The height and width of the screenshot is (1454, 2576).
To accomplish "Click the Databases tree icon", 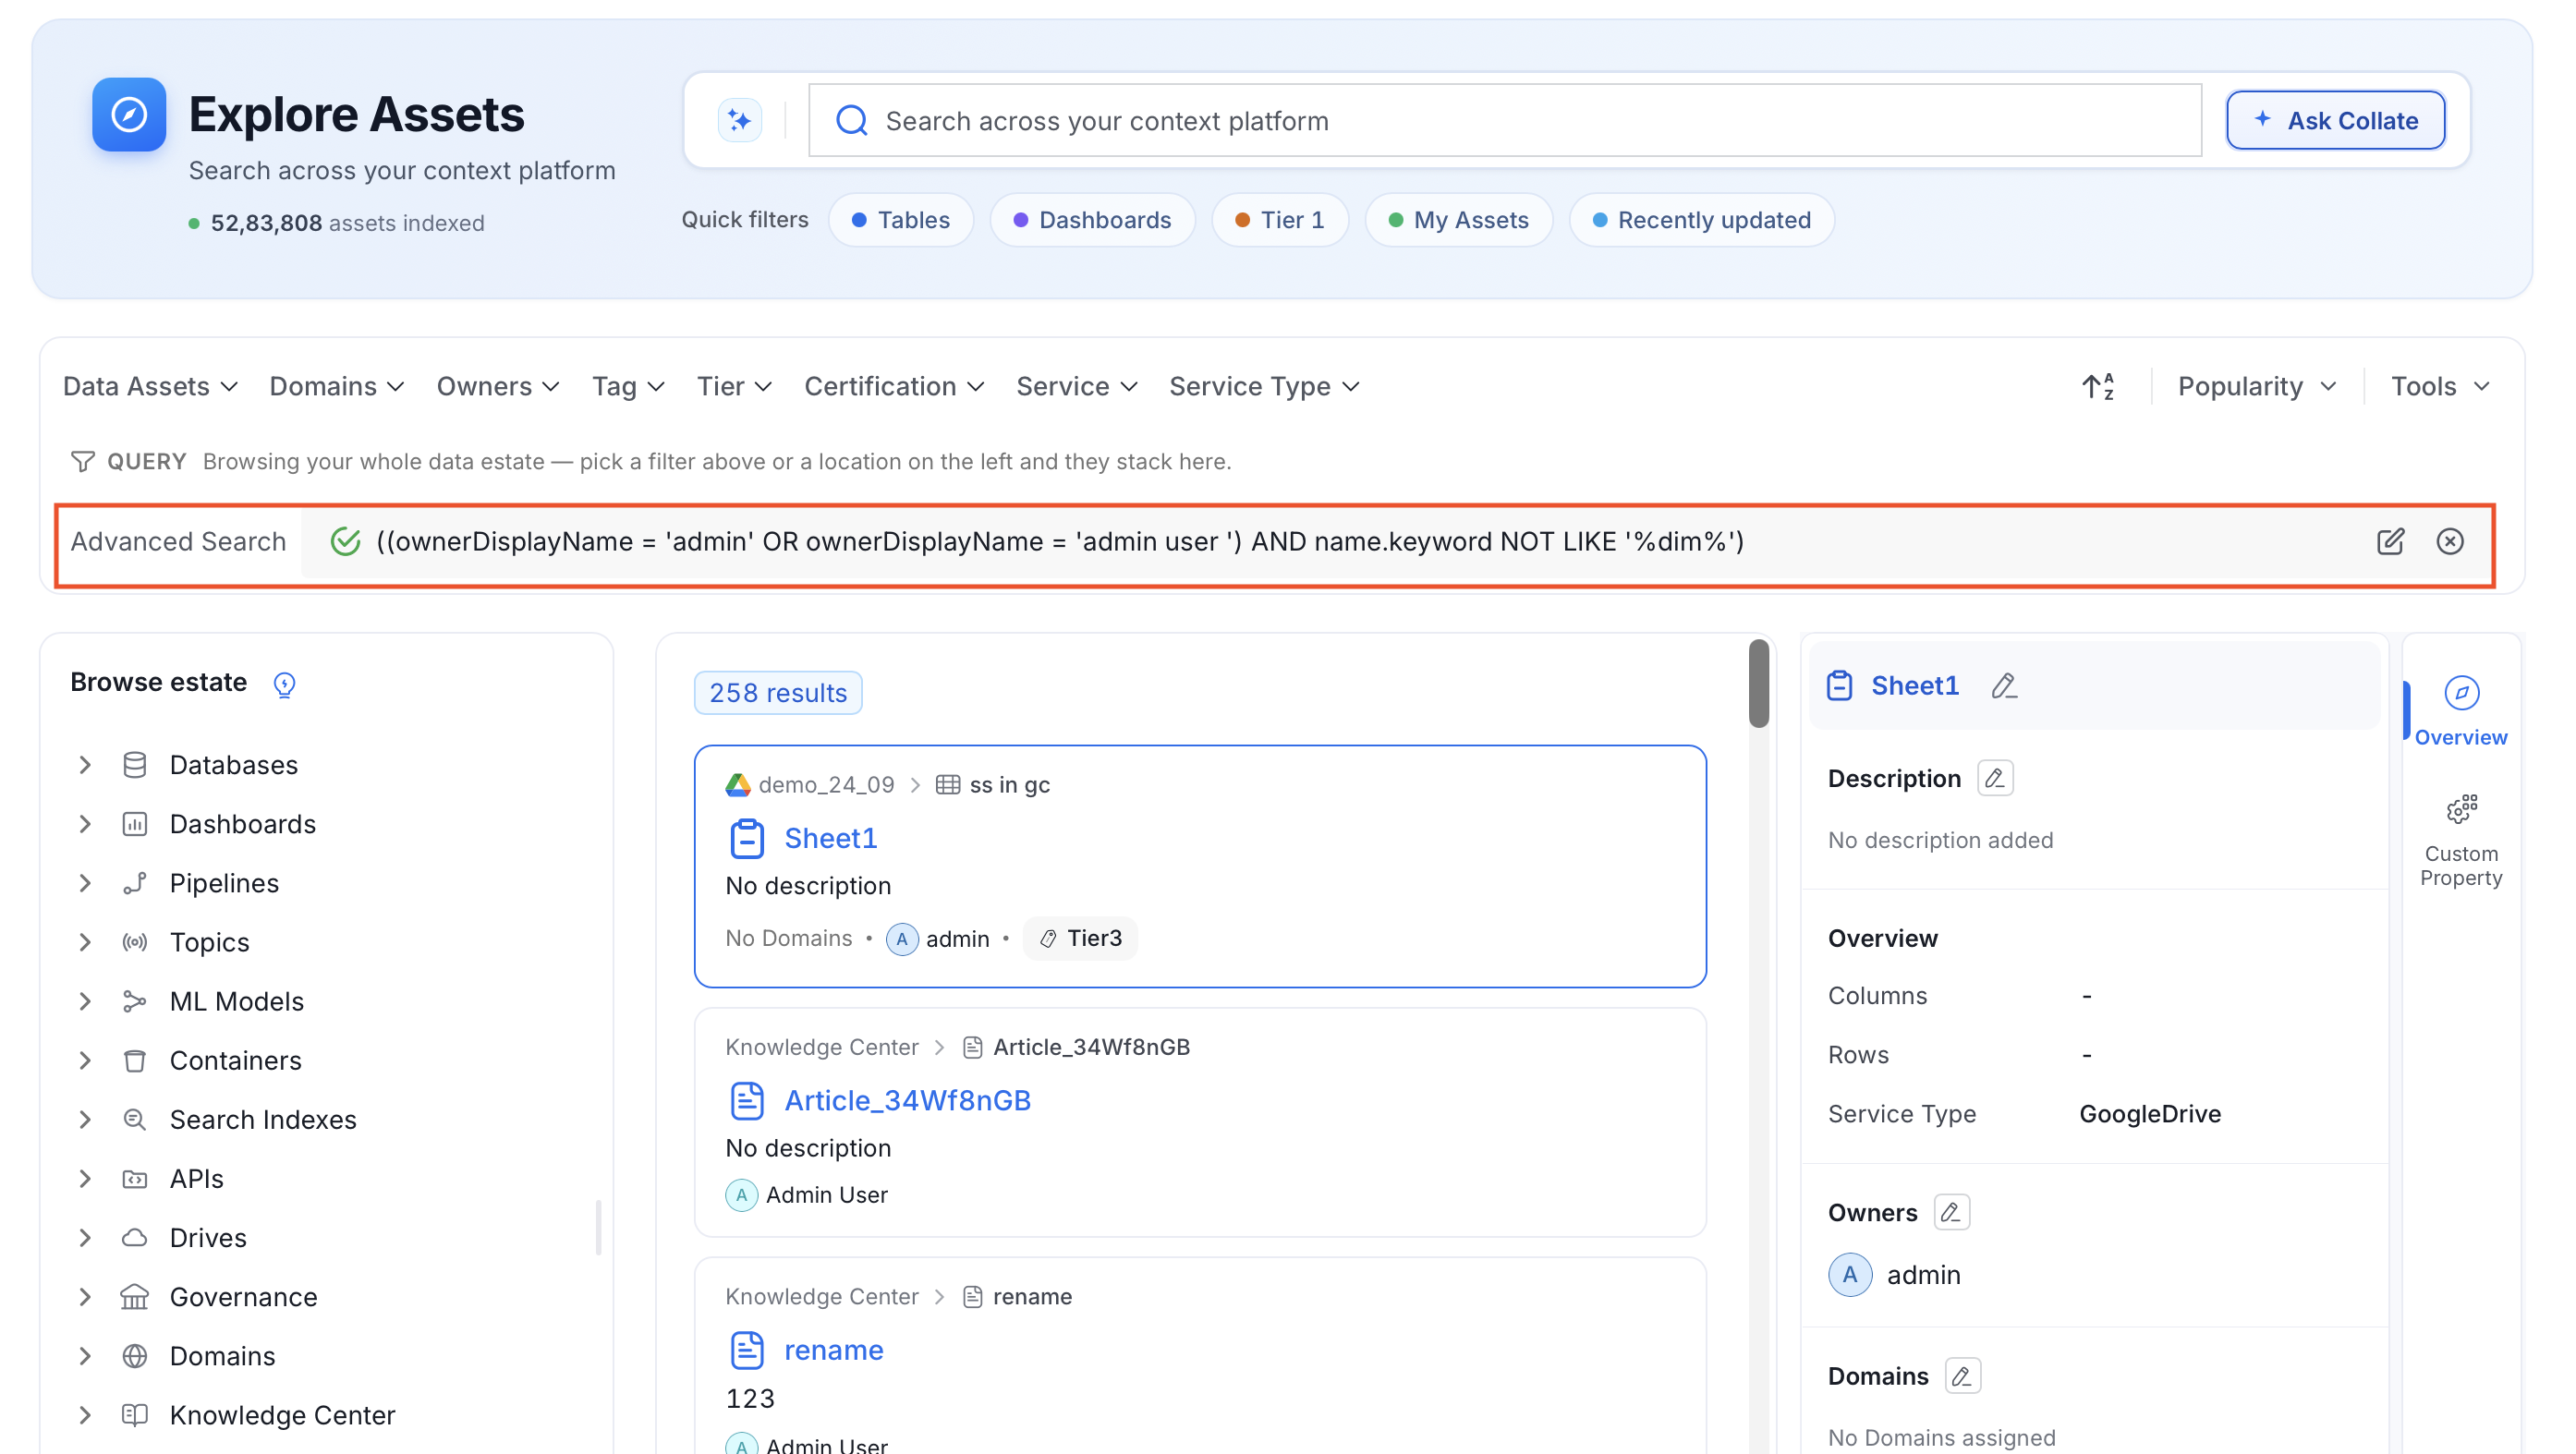I will coord(134,765).
